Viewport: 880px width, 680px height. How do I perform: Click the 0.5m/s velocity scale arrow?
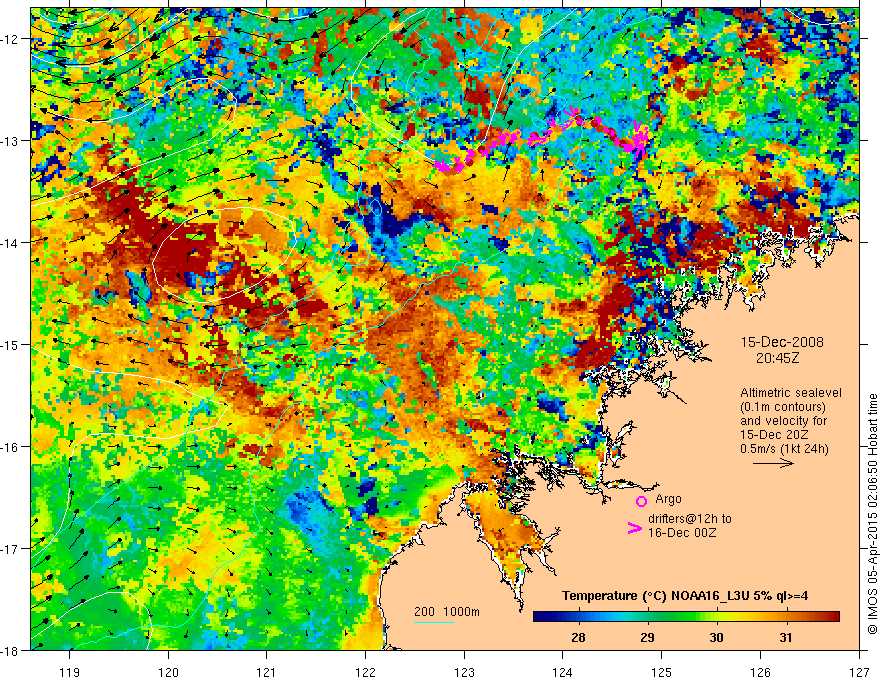773,463
